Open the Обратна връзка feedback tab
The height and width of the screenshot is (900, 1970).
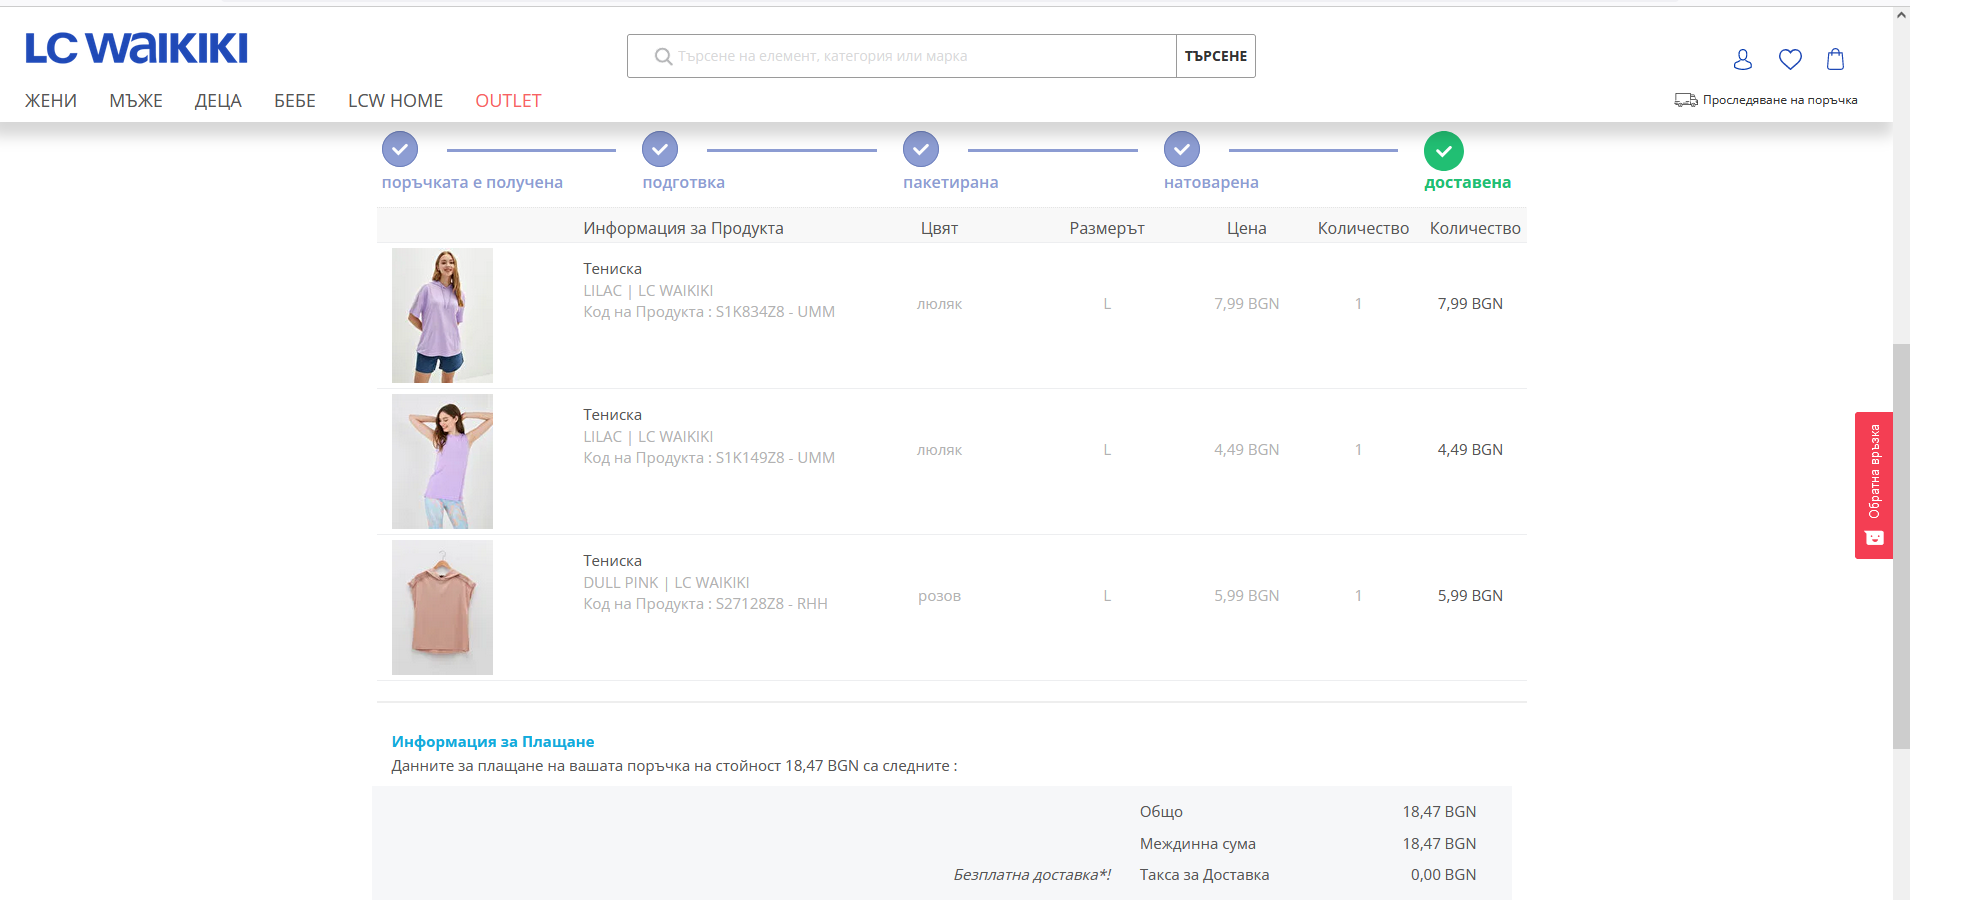click(x=1874, y=485)
